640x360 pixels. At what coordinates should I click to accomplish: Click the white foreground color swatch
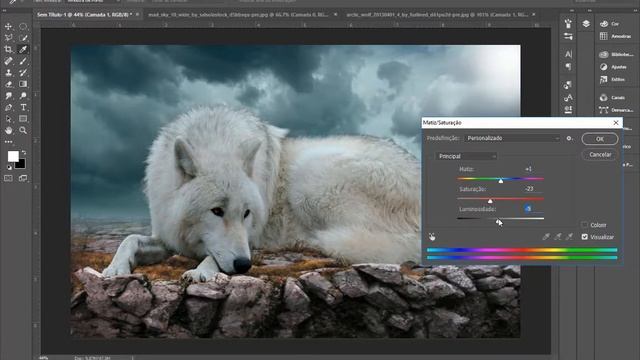pyautogui.click(x=12, y=156)
